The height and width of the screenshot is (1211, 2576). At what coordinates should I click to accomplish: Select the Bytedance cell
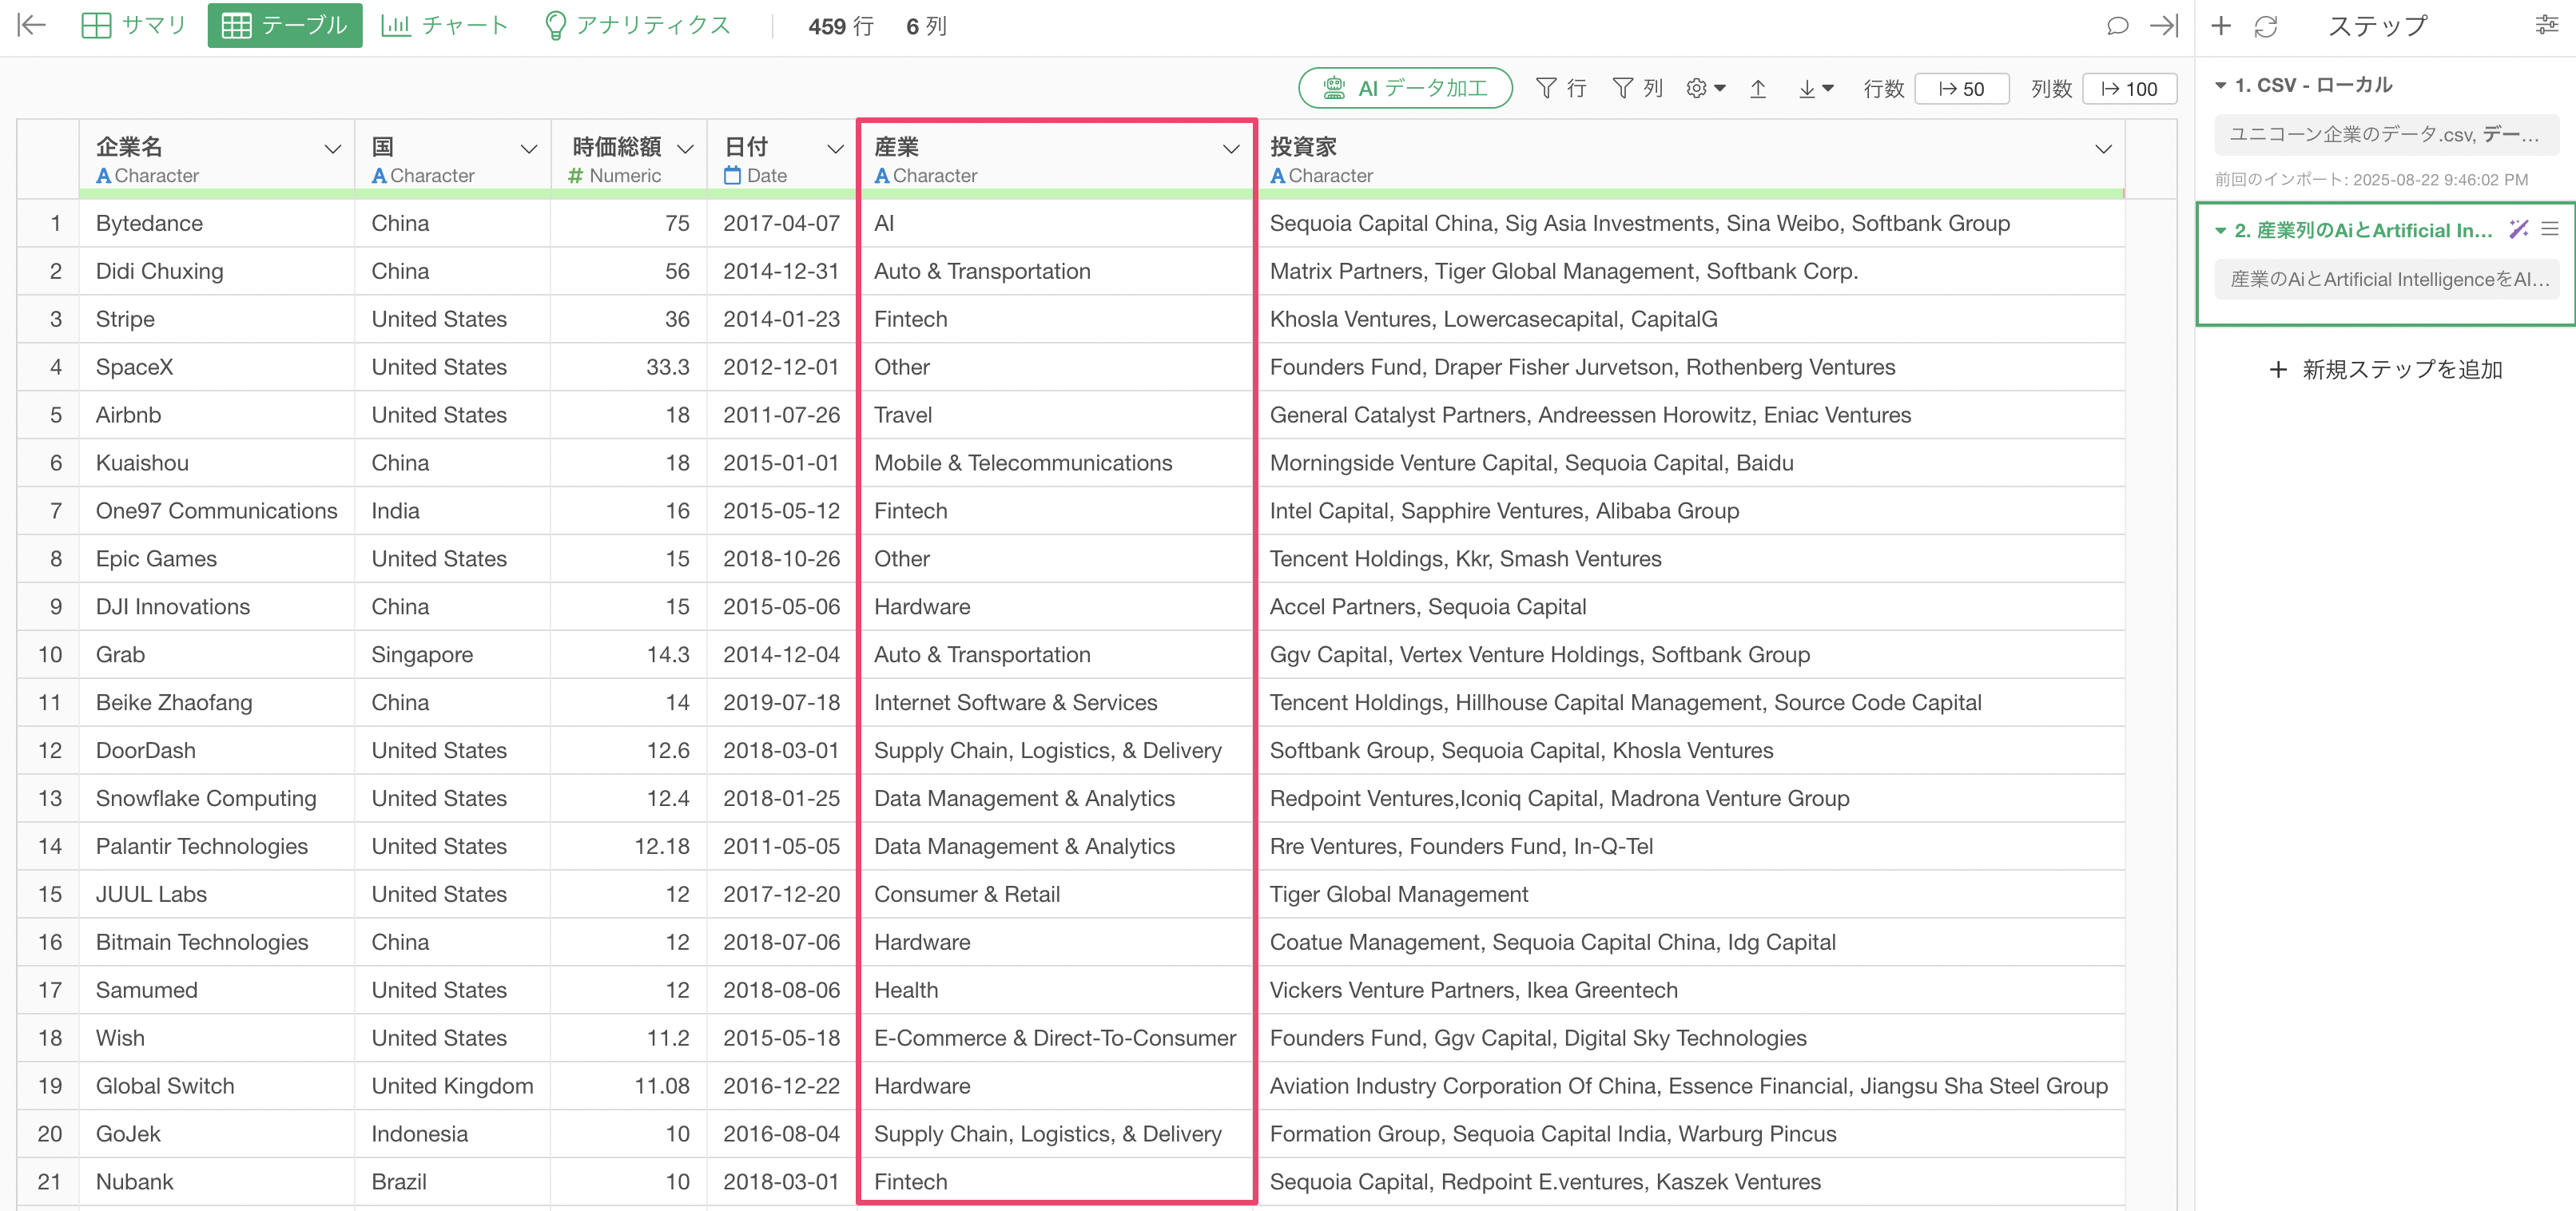tap(217, 223)
